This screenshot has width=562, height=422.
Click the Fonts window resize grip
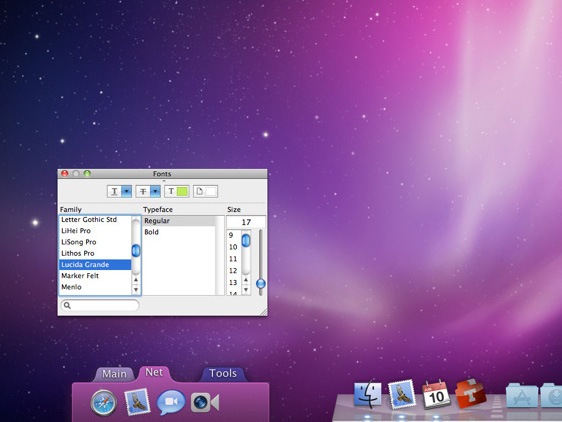click(263, 312)
